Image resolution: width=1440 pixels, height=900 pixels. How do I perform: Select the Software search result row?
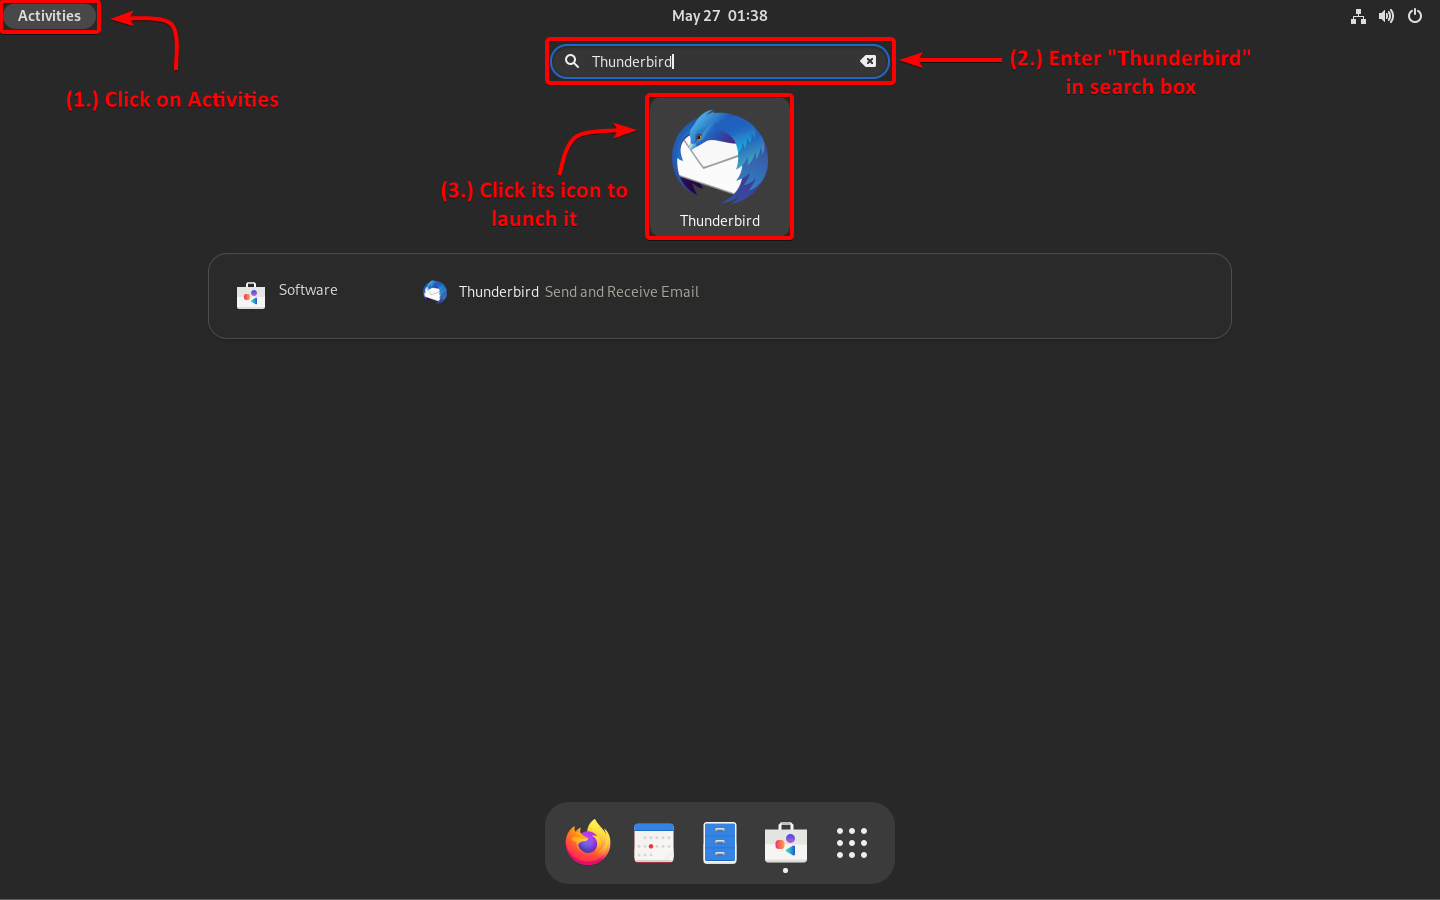click(307, 290)
